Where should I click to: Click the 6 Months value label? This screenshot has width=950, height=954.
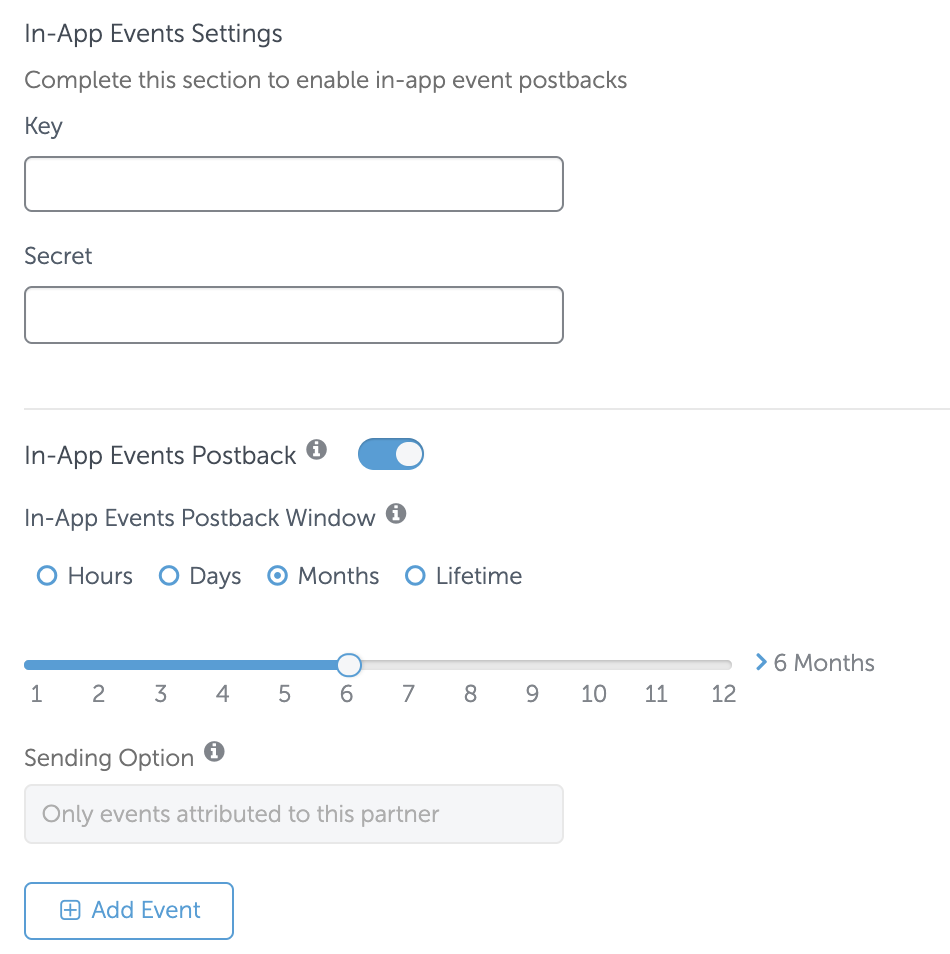tap(824, 663)
